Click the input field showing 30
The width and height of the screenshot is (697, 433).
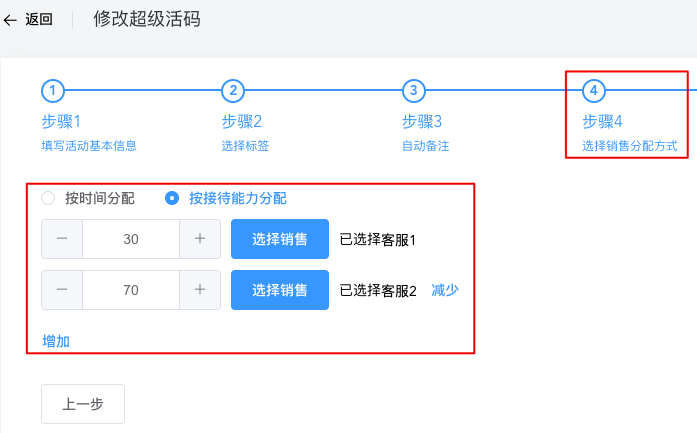tap(131, 239)
